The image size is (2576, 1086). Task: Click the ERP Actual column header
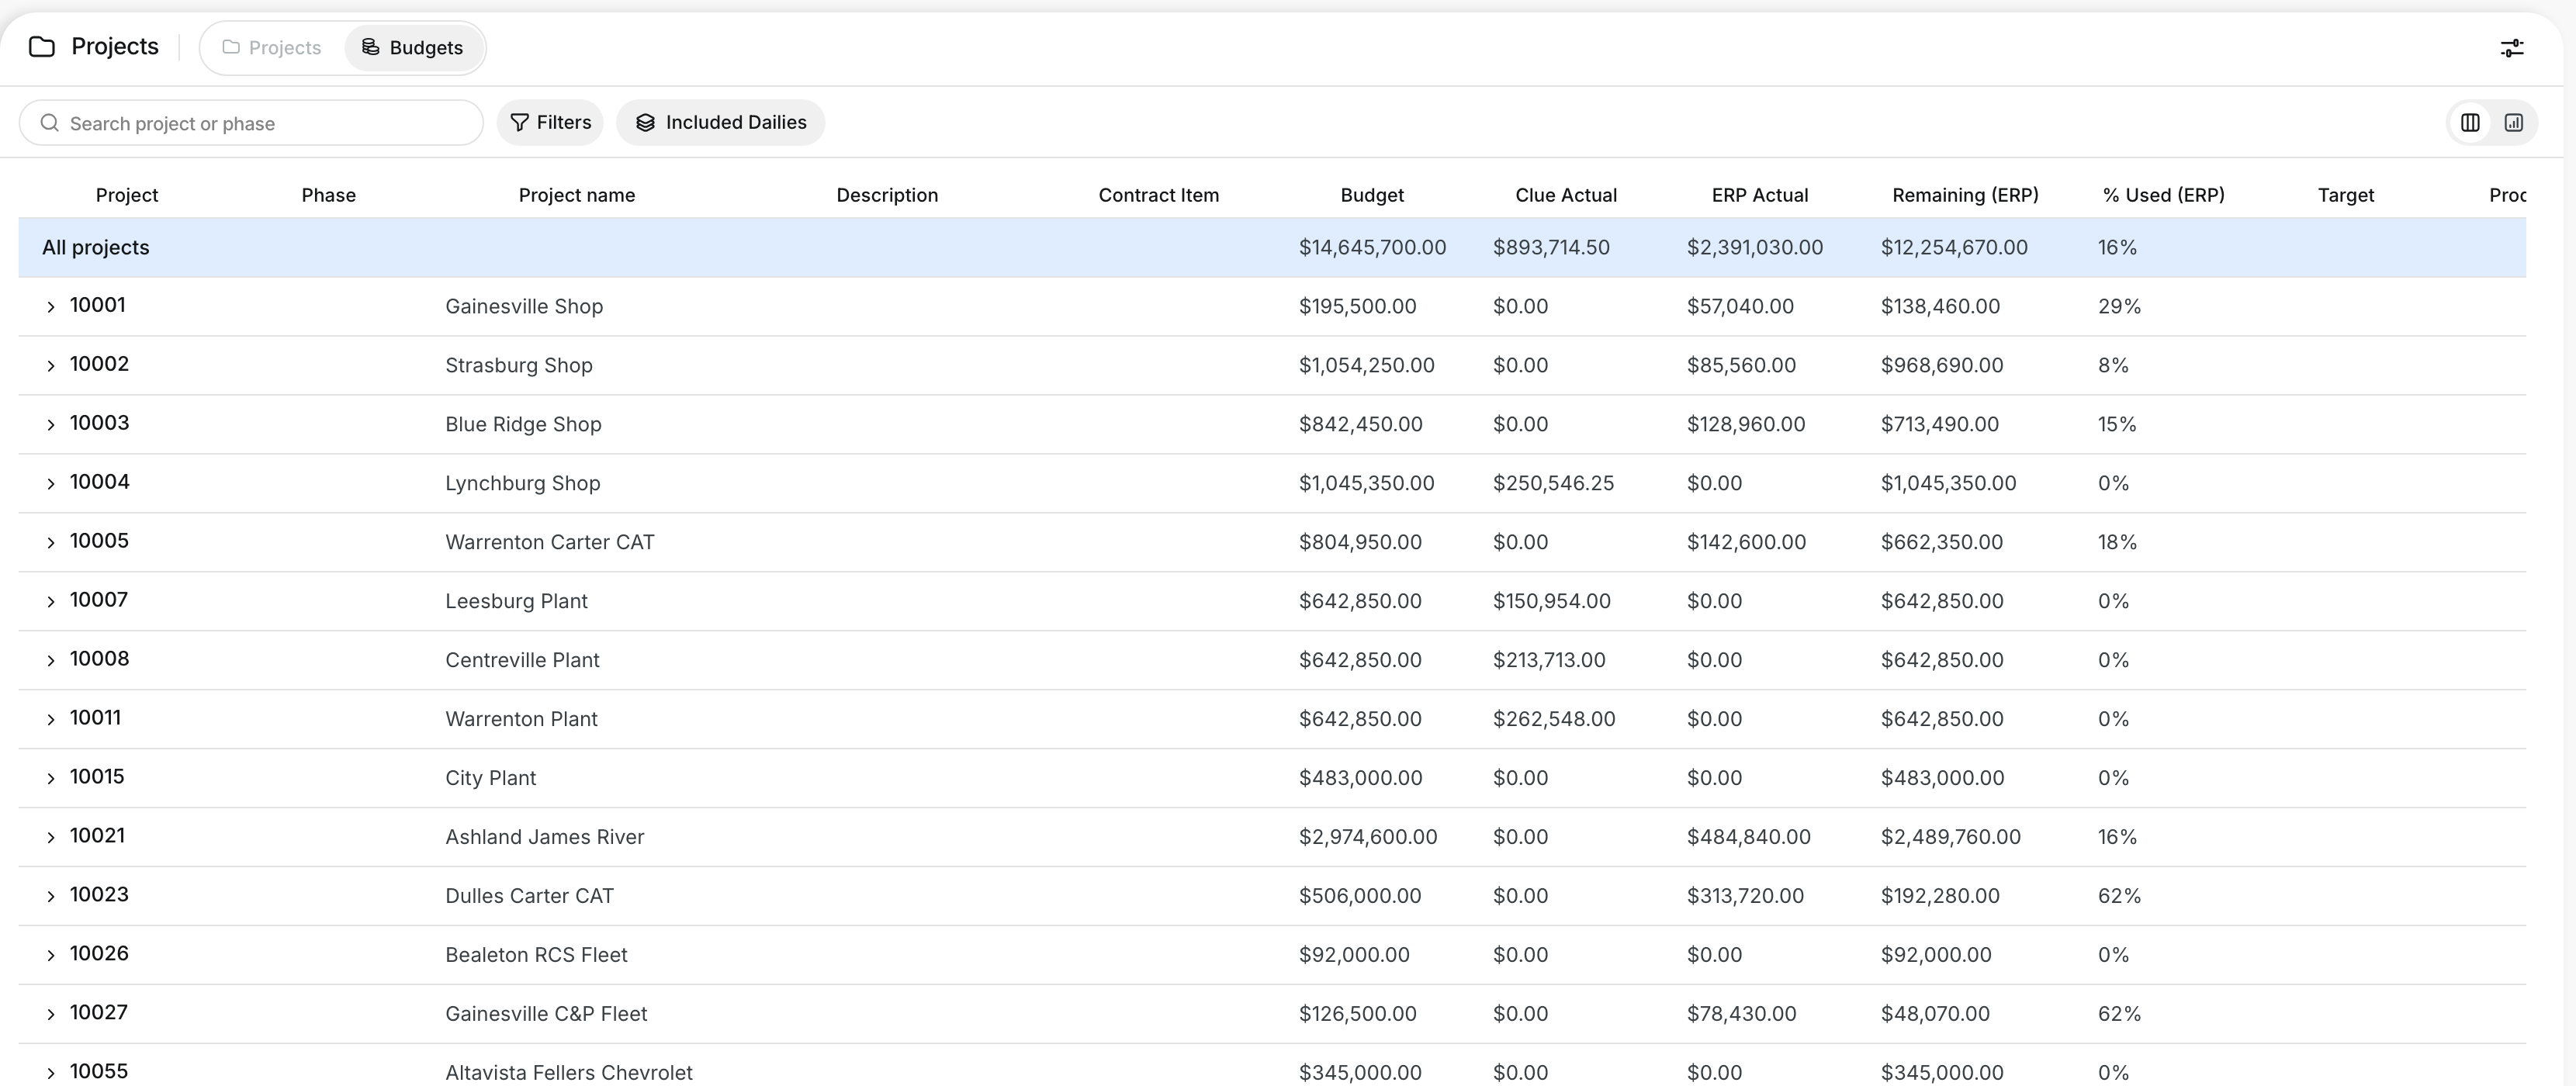click(x=1760, y=195)
